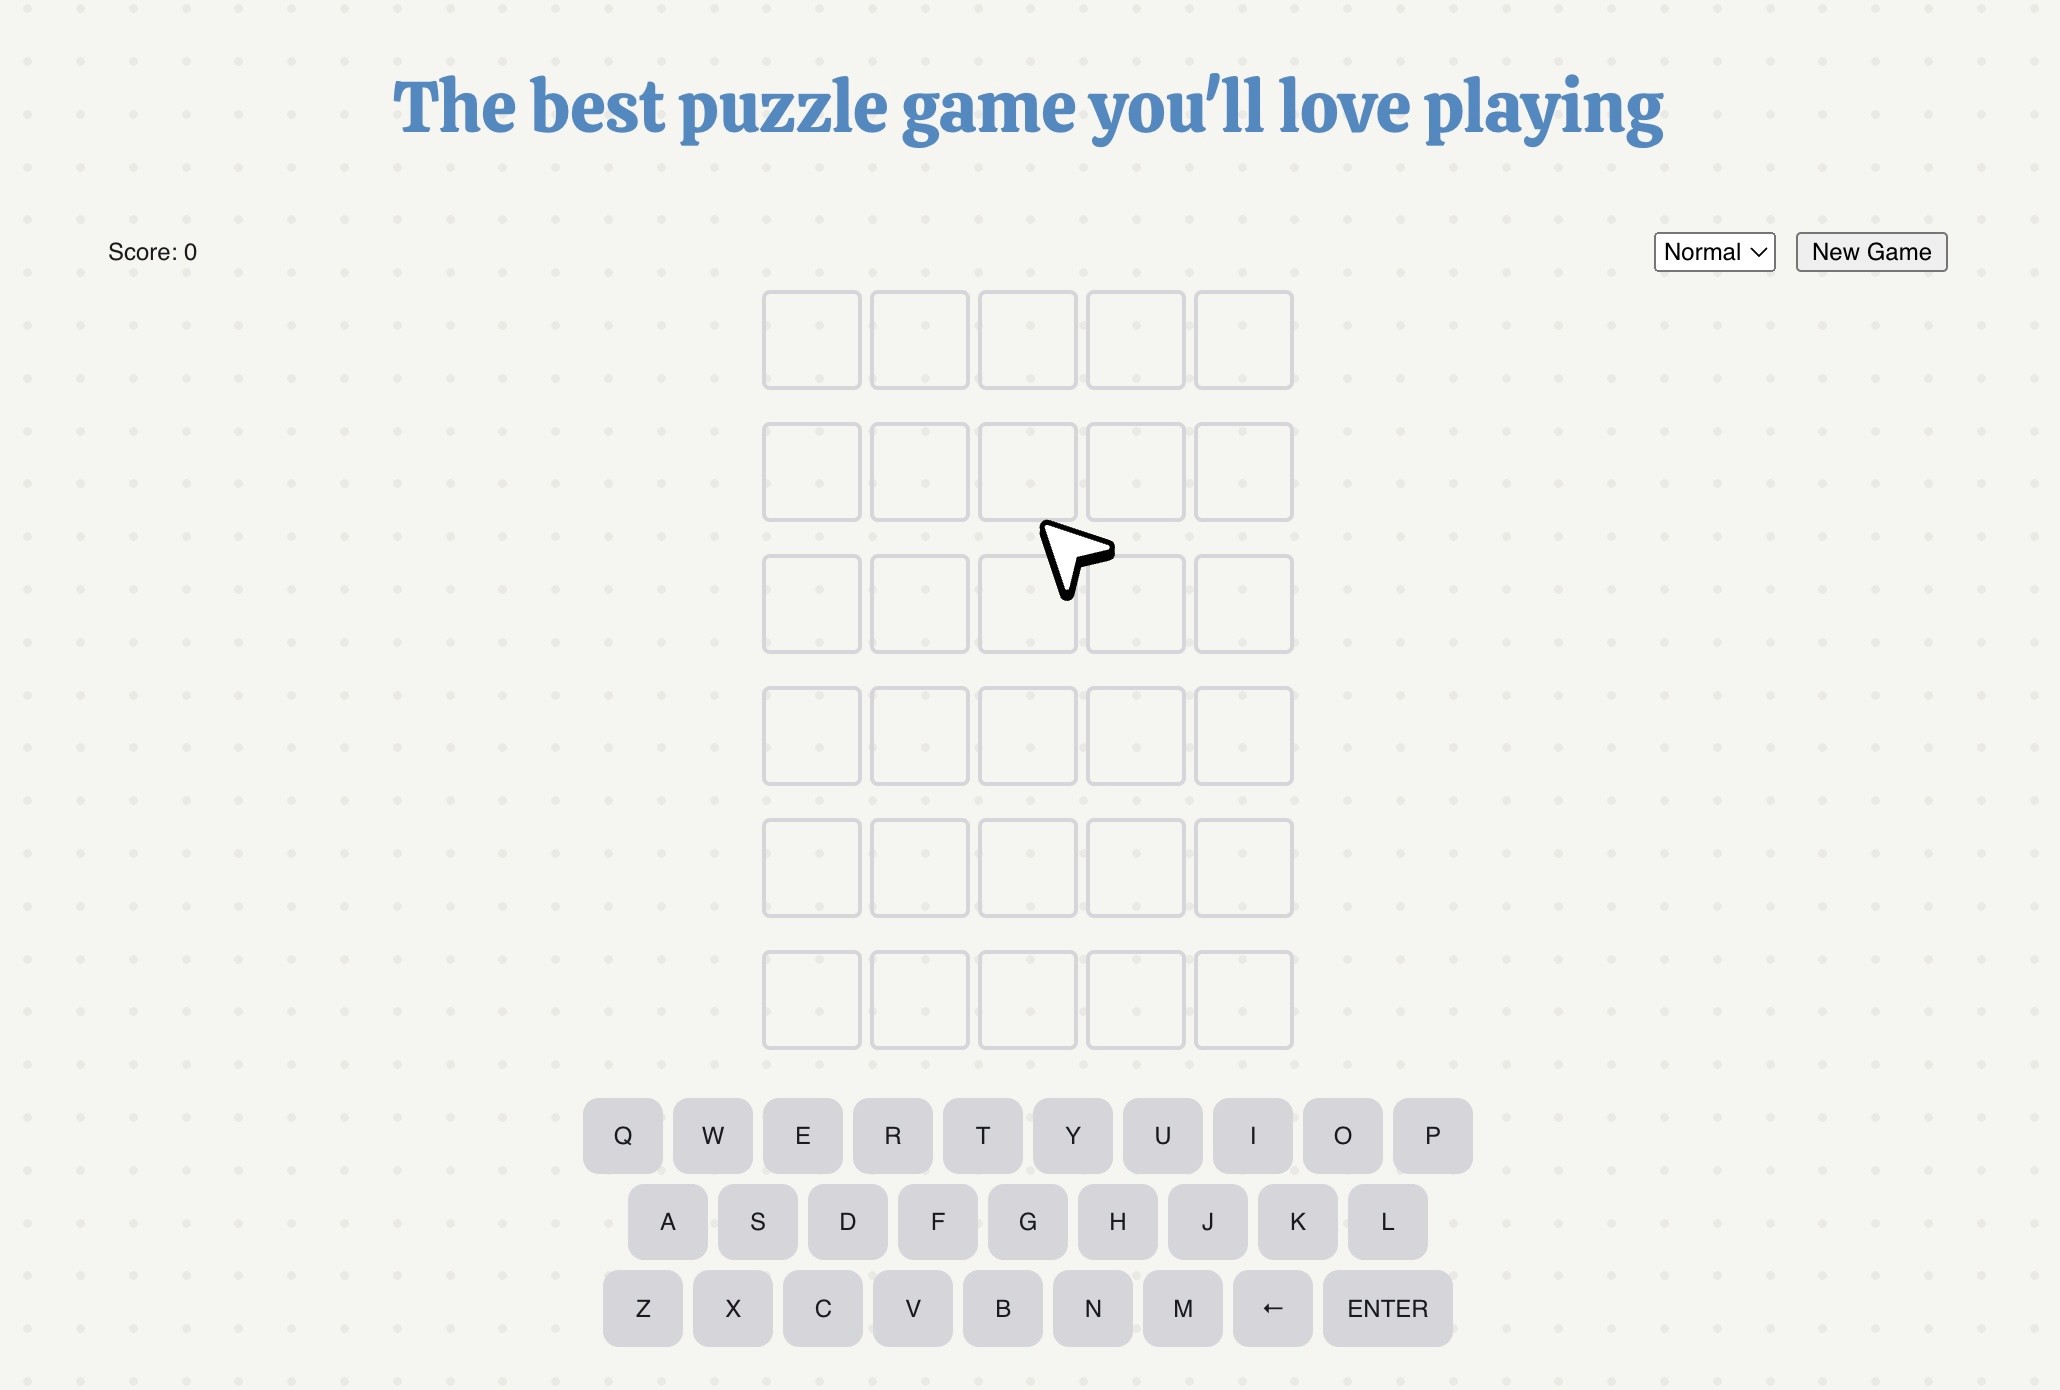
Task: Click the backspace delete key
Action: coord(1272,1308)
